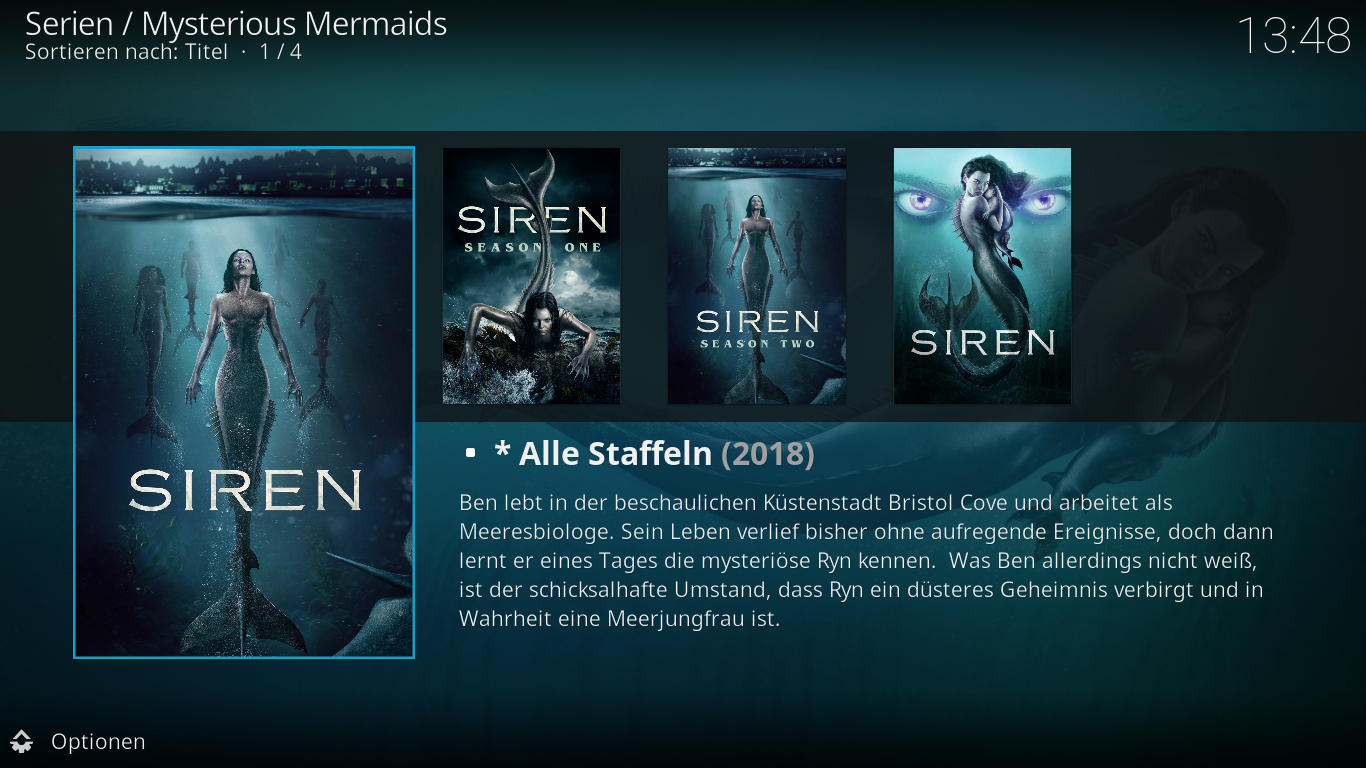The image size is (1366, 768).
Task: Open the Siren Season One poster
Action: click(x=531, y=276)
